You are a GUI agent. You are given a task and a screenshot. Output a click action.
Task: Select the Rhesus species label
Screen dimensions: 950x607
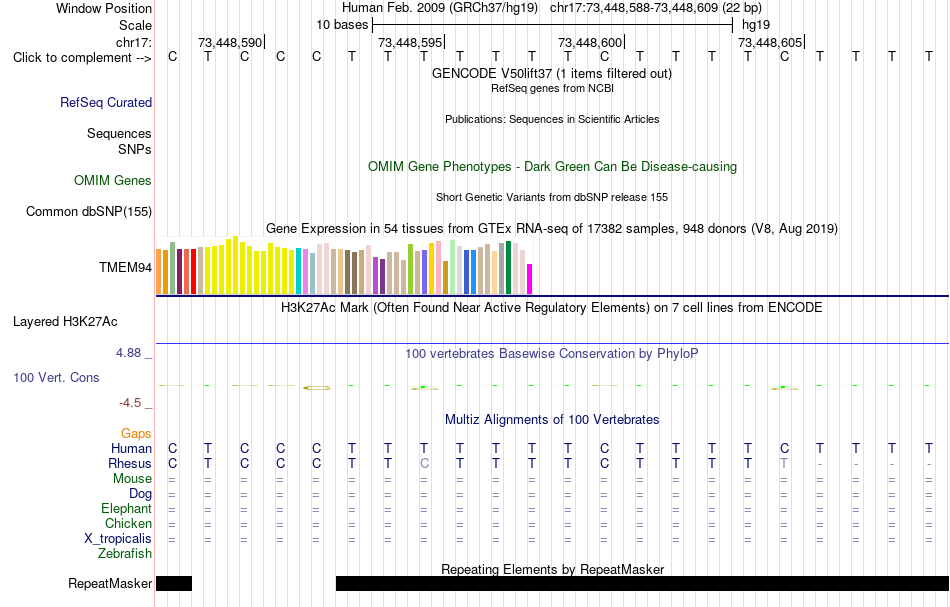point(130,463)
